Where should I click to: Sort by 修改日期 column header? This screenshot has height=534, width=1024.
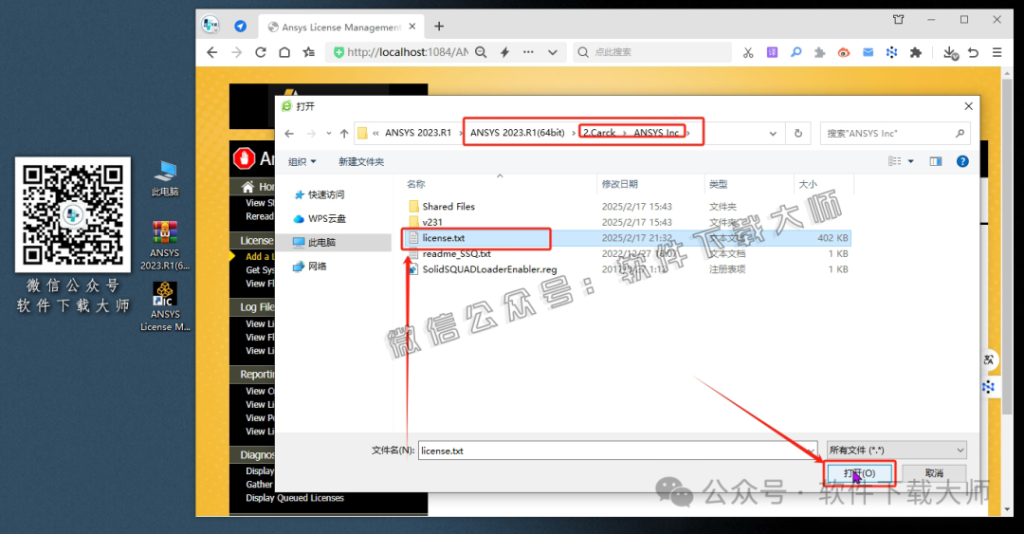pyautogui.click(x=620, y=184)
